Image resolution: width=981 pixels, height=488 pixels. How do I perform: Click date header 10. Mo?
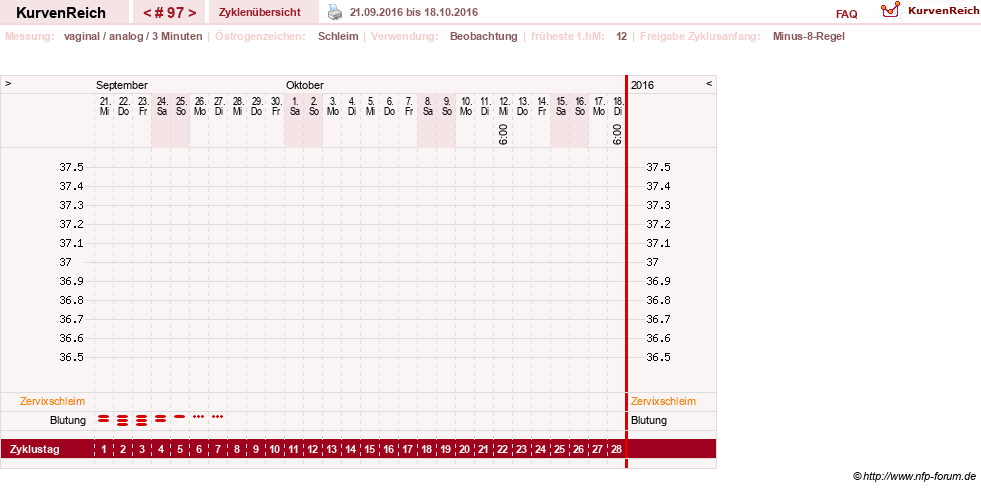(465, 106)
